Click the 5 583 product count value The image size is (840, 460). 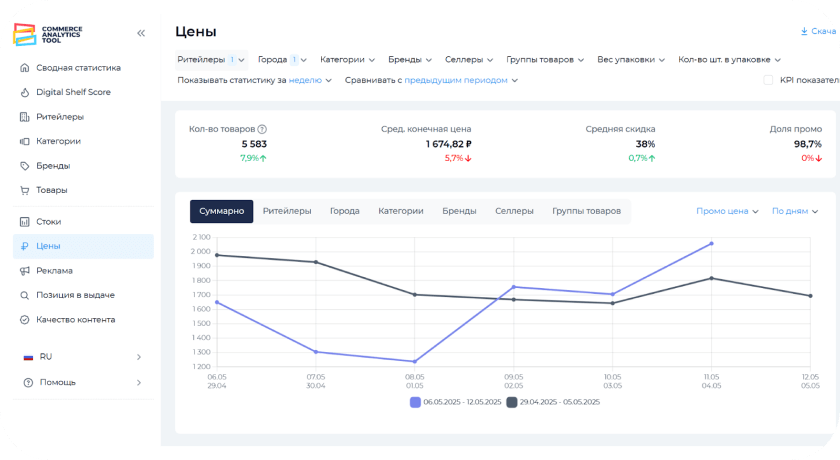254,144
